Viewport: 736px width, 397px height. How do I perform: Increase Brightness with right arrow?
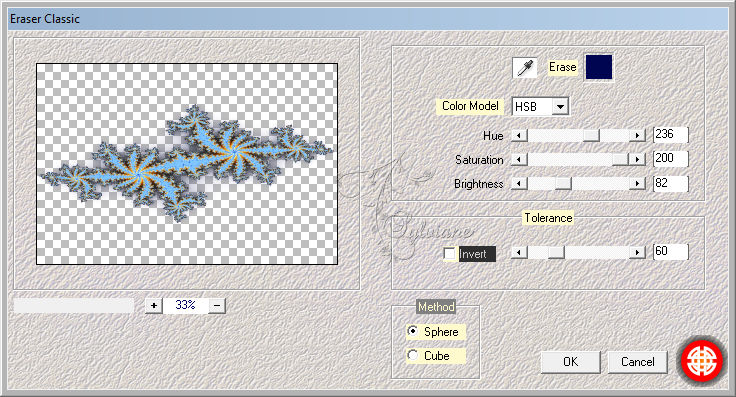click(637, 183)
